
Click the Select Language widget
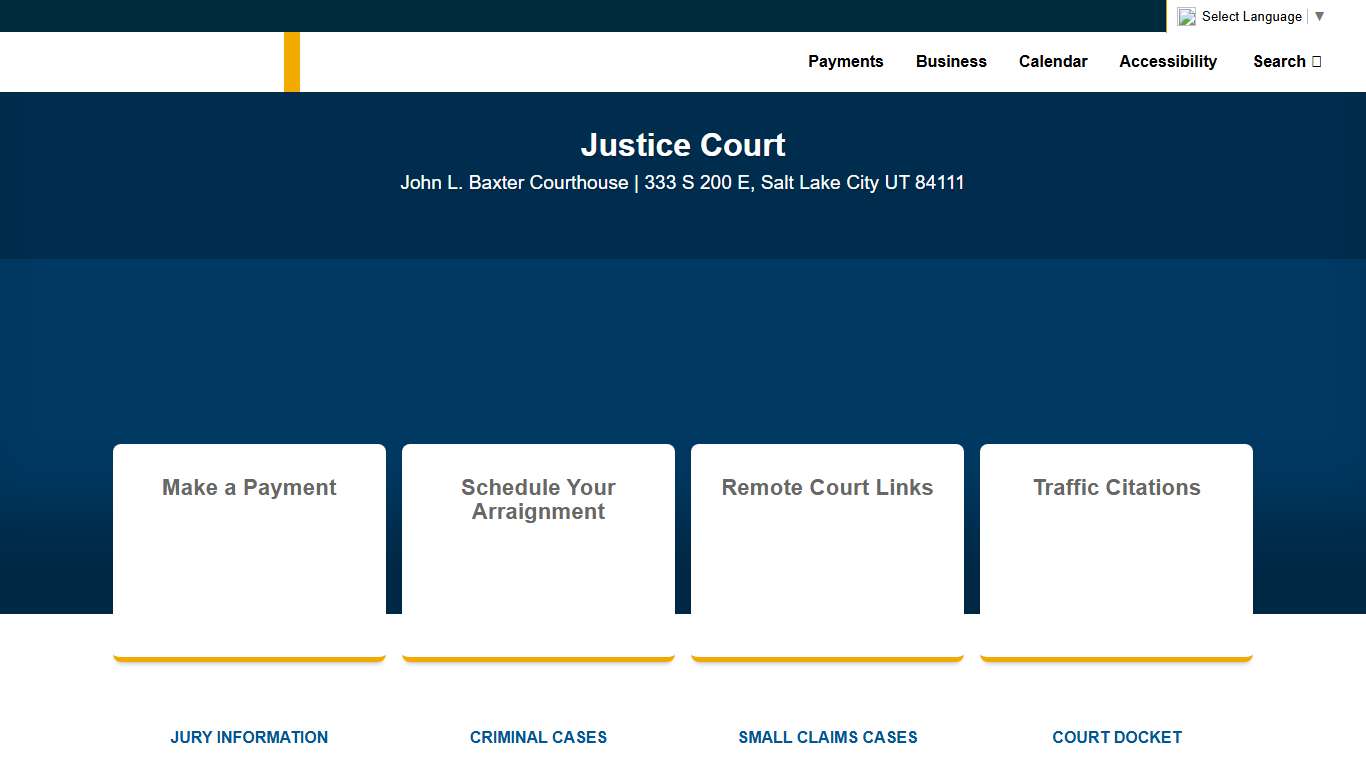(1251, 16)
